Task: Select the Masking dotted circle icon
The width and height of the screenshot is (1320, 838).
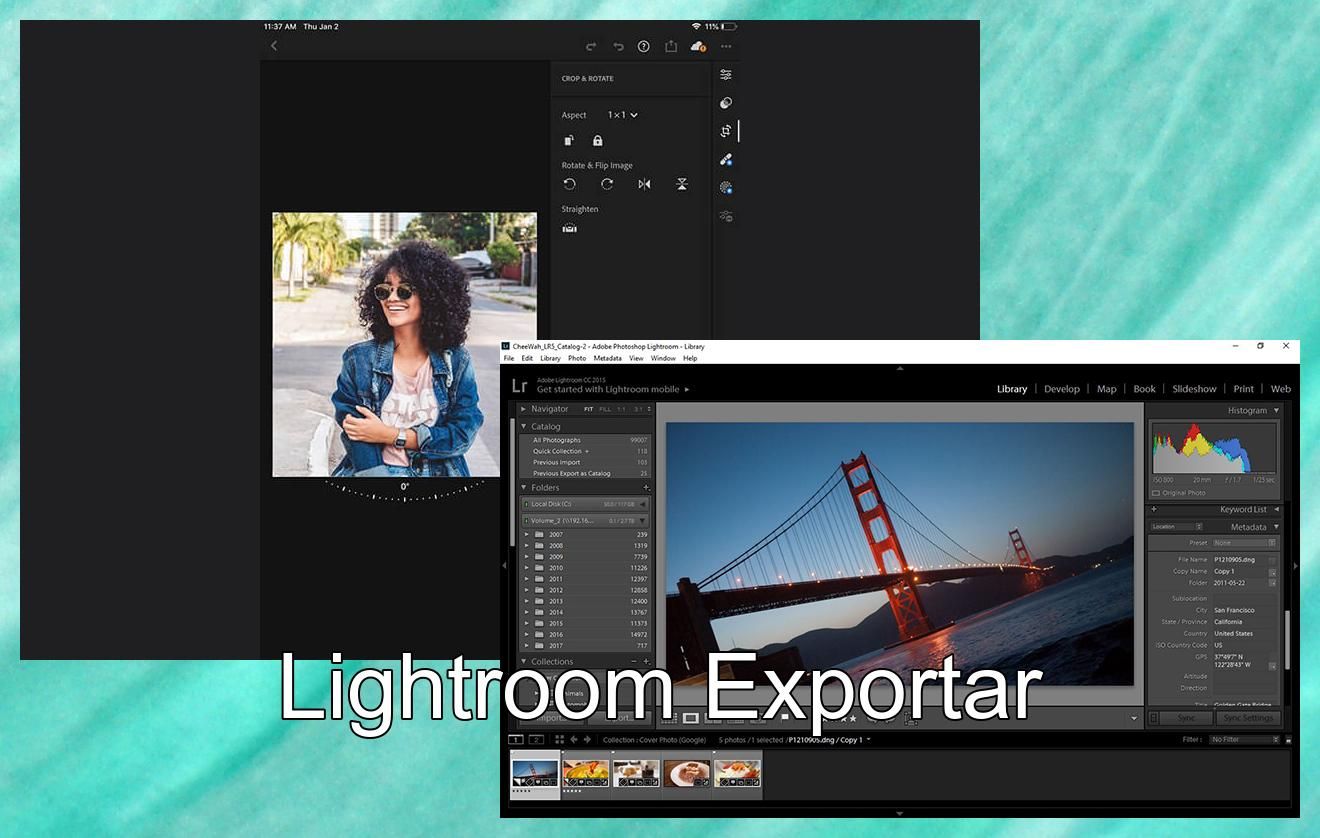Action: click(x=726, y=187)
